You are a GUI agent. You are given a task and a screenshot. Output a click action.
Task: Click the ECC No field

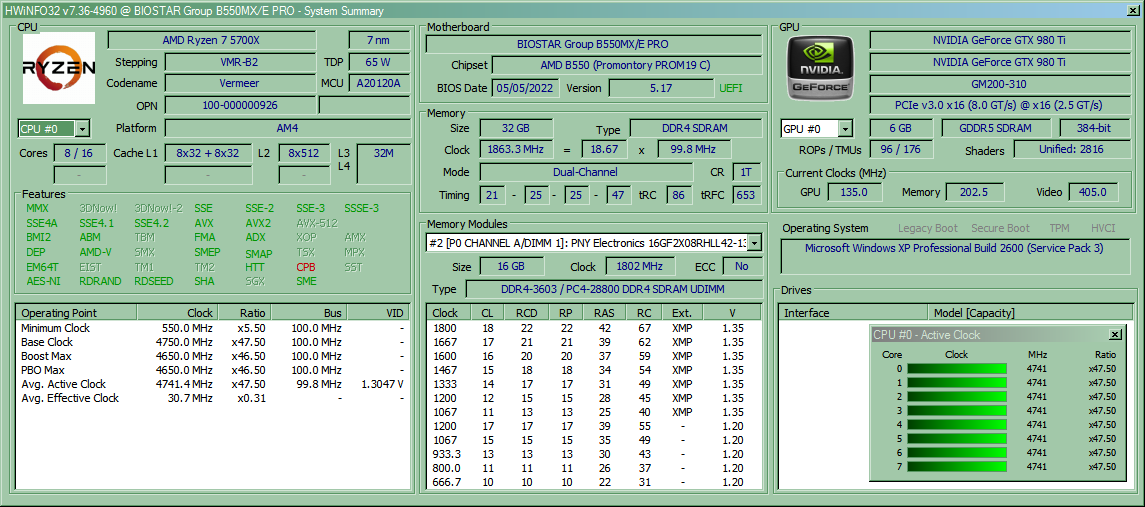point(741,266)
